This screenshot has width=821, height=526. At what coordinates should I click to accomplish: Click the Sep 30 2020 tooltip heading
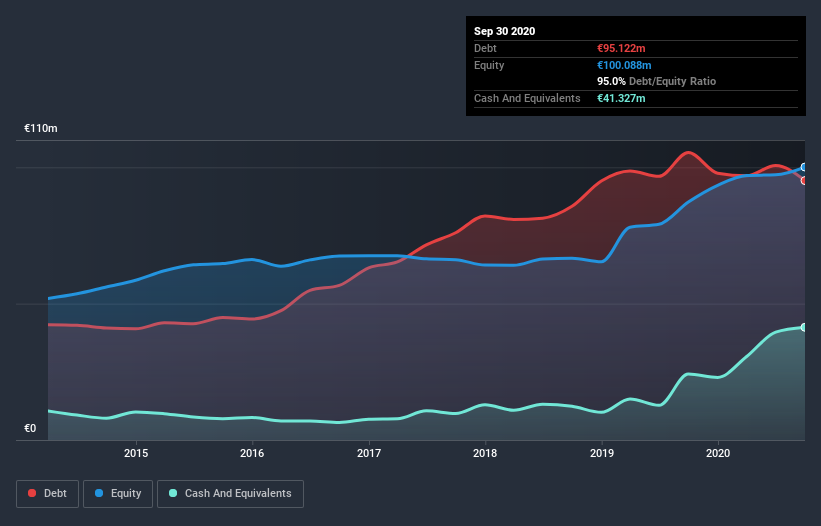pyautogui.click(x=505, y=31)
